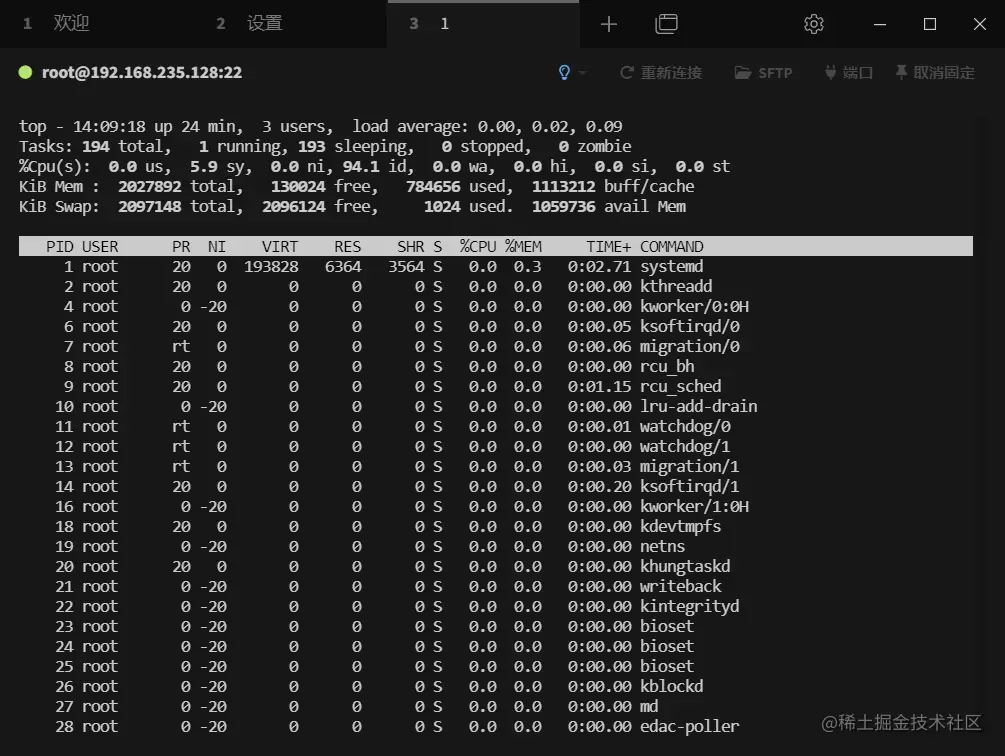The image size is (1005, 756).
Task: Select the rcu_bh process name
Action: 667,366
